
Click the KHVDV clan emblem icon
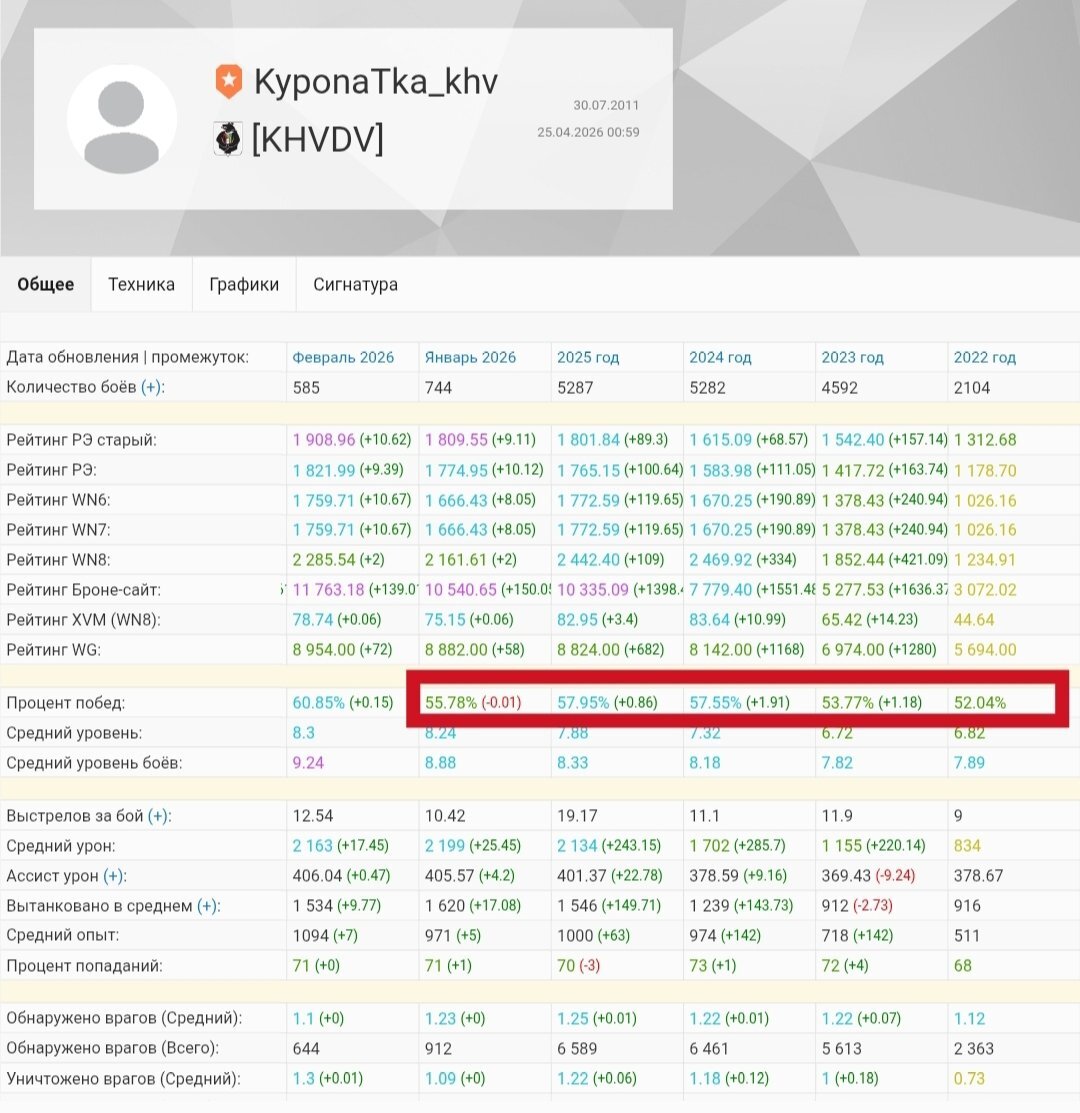(x=228, y=138)
